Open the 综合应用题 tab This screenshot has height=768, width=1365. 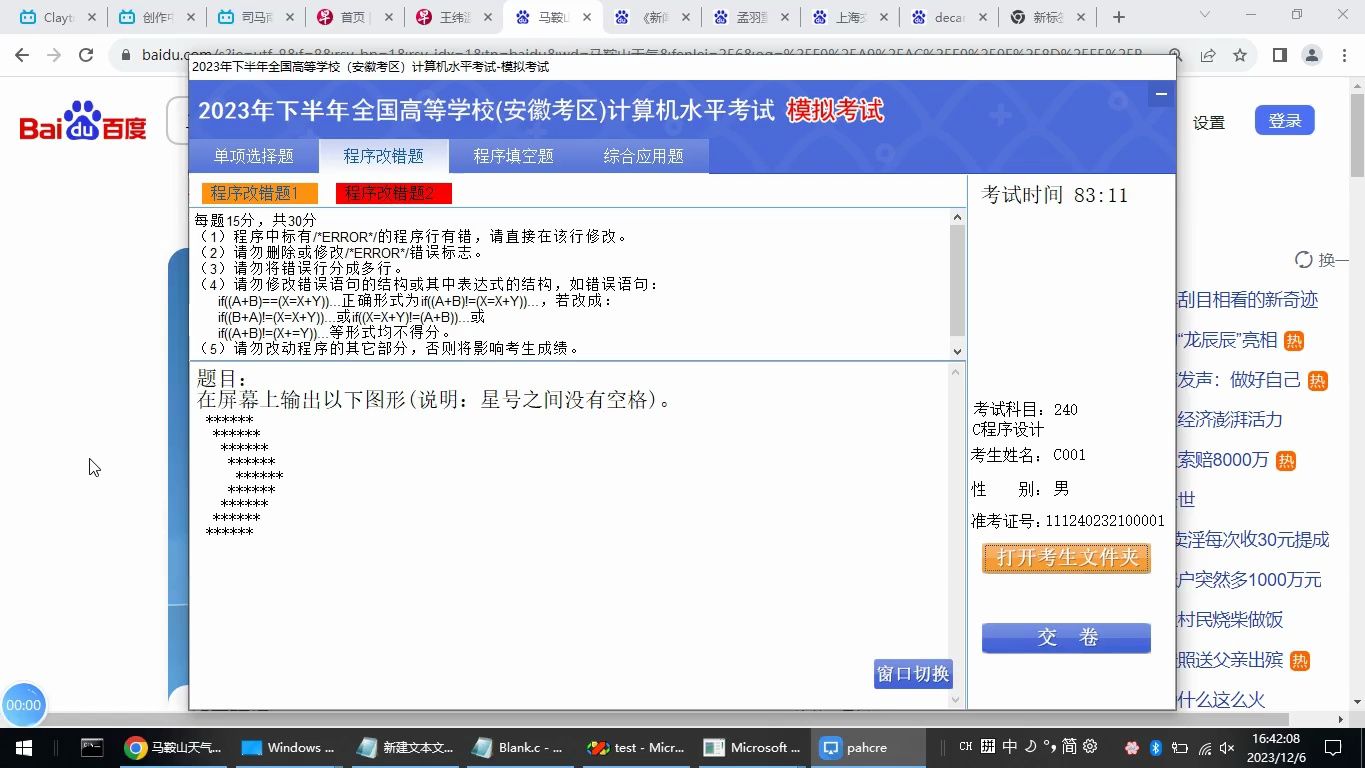(x=644, y=156)
